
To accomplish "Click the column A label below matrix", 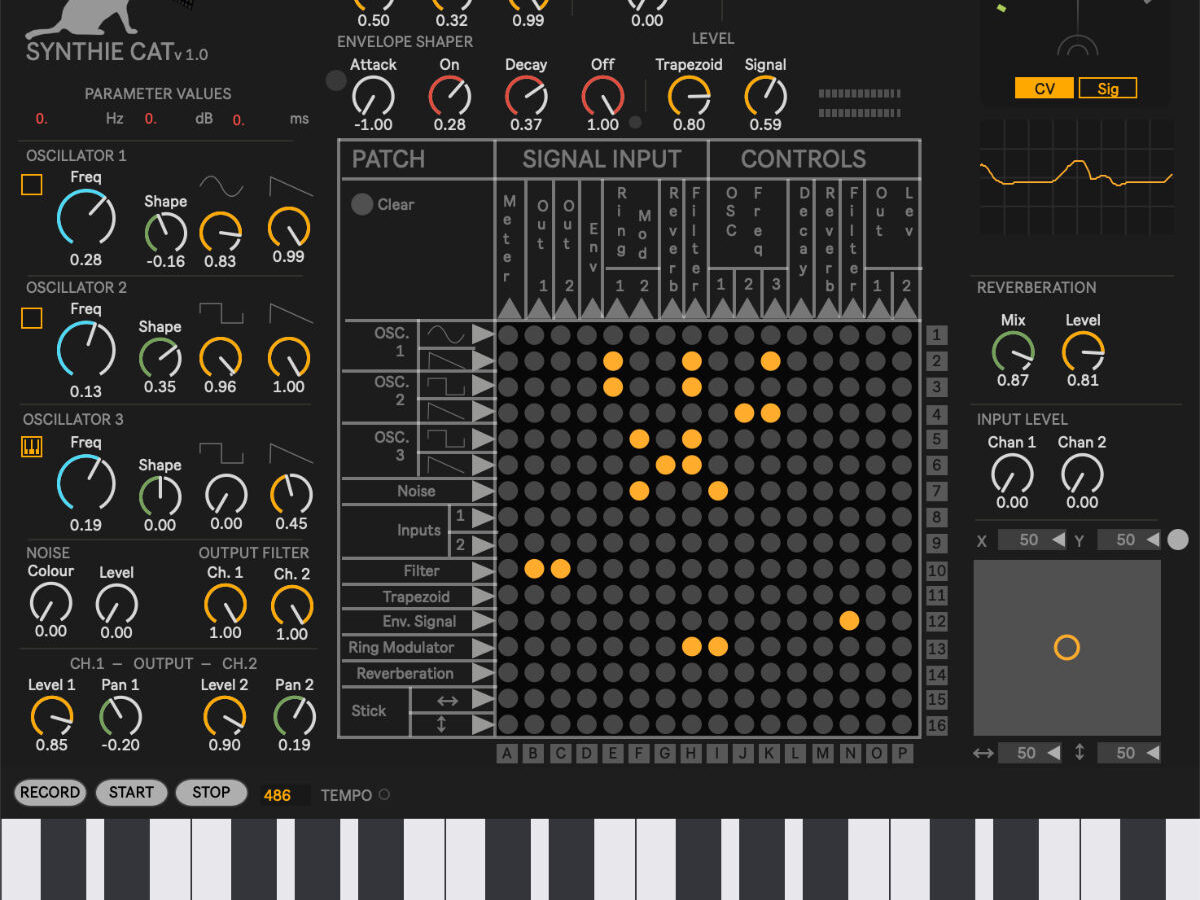I will pyautogui.click(x=508, y=753).
